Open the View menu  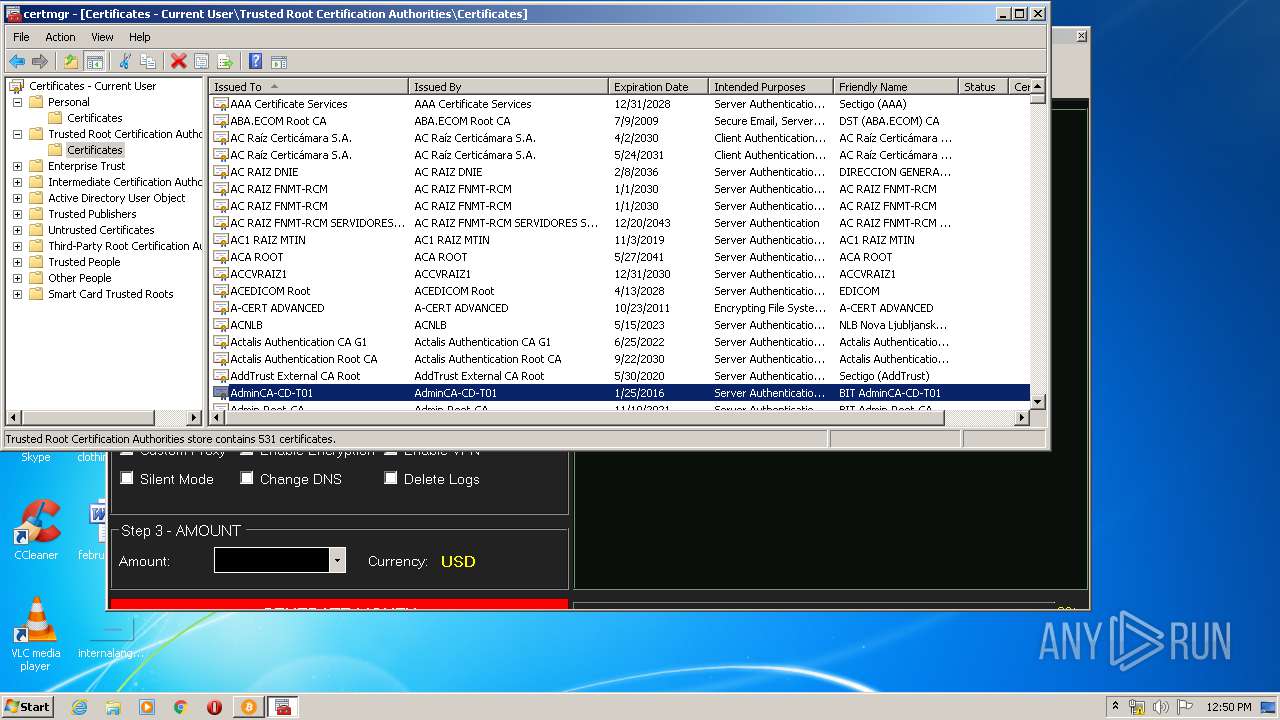click(x=102, y=37)
